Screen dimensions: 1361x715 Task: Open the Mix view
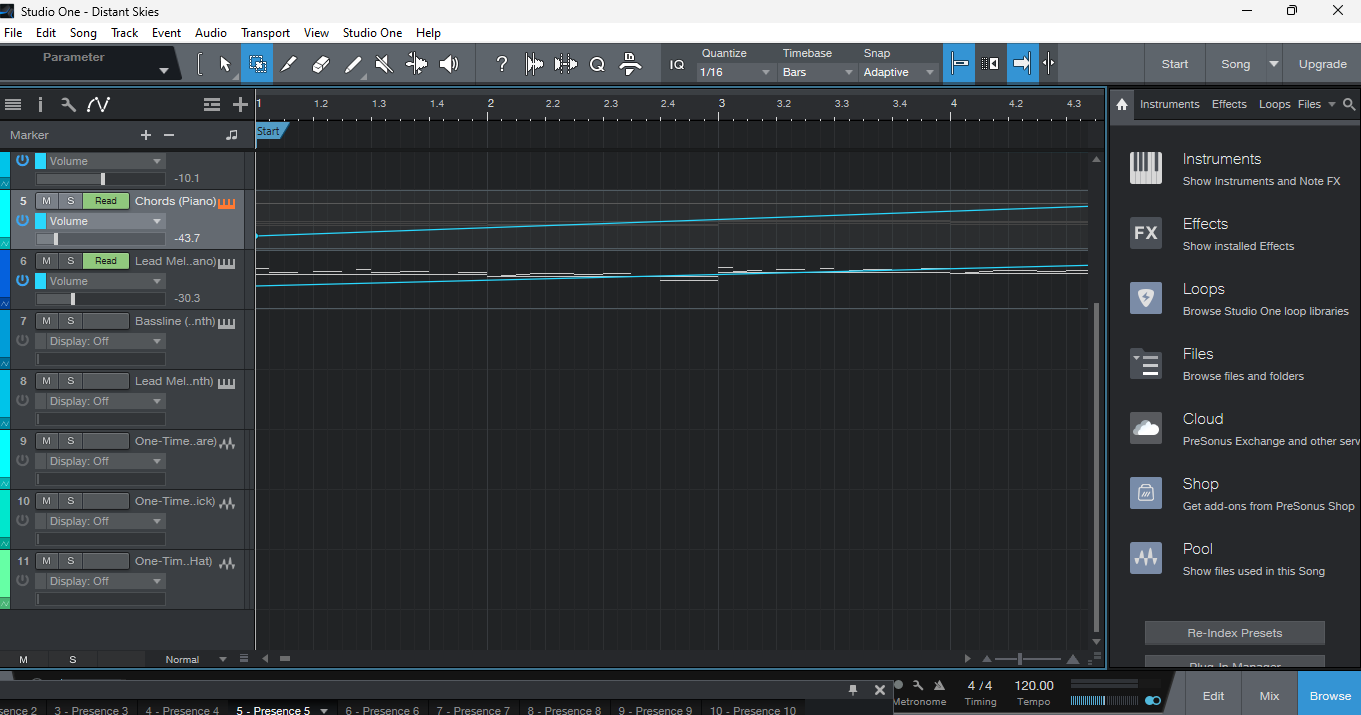pyautogui.click(x=1269, y=696)
